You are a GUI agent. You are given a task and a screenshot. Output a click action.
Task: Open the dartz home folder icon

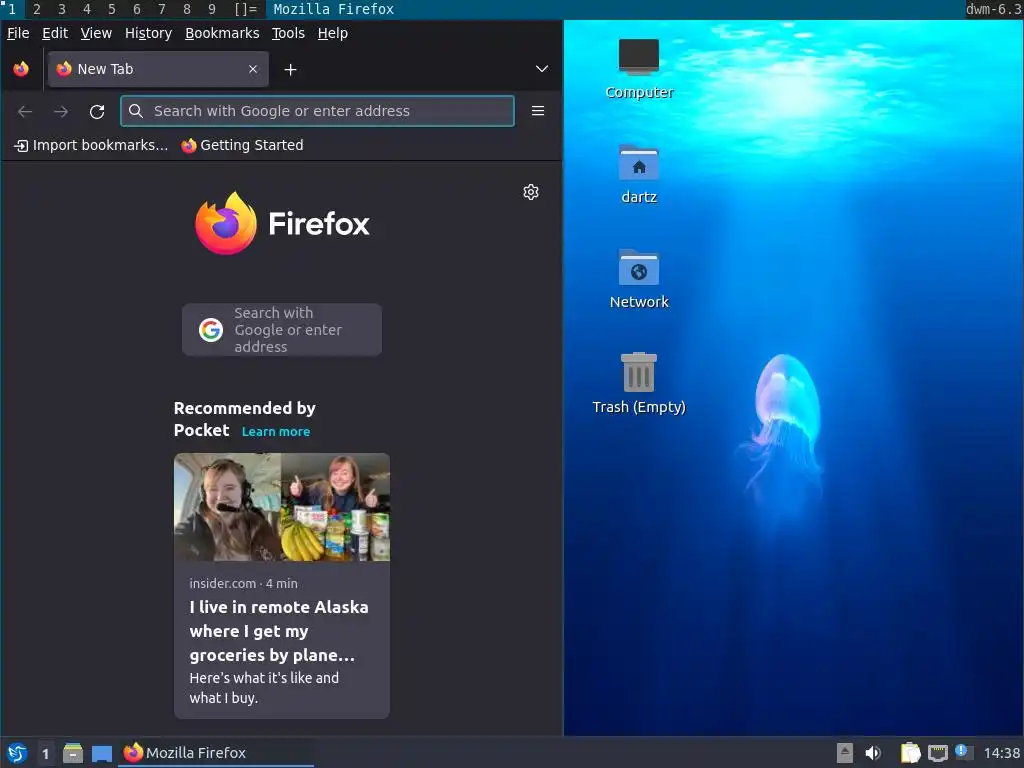tap(639, 174)
